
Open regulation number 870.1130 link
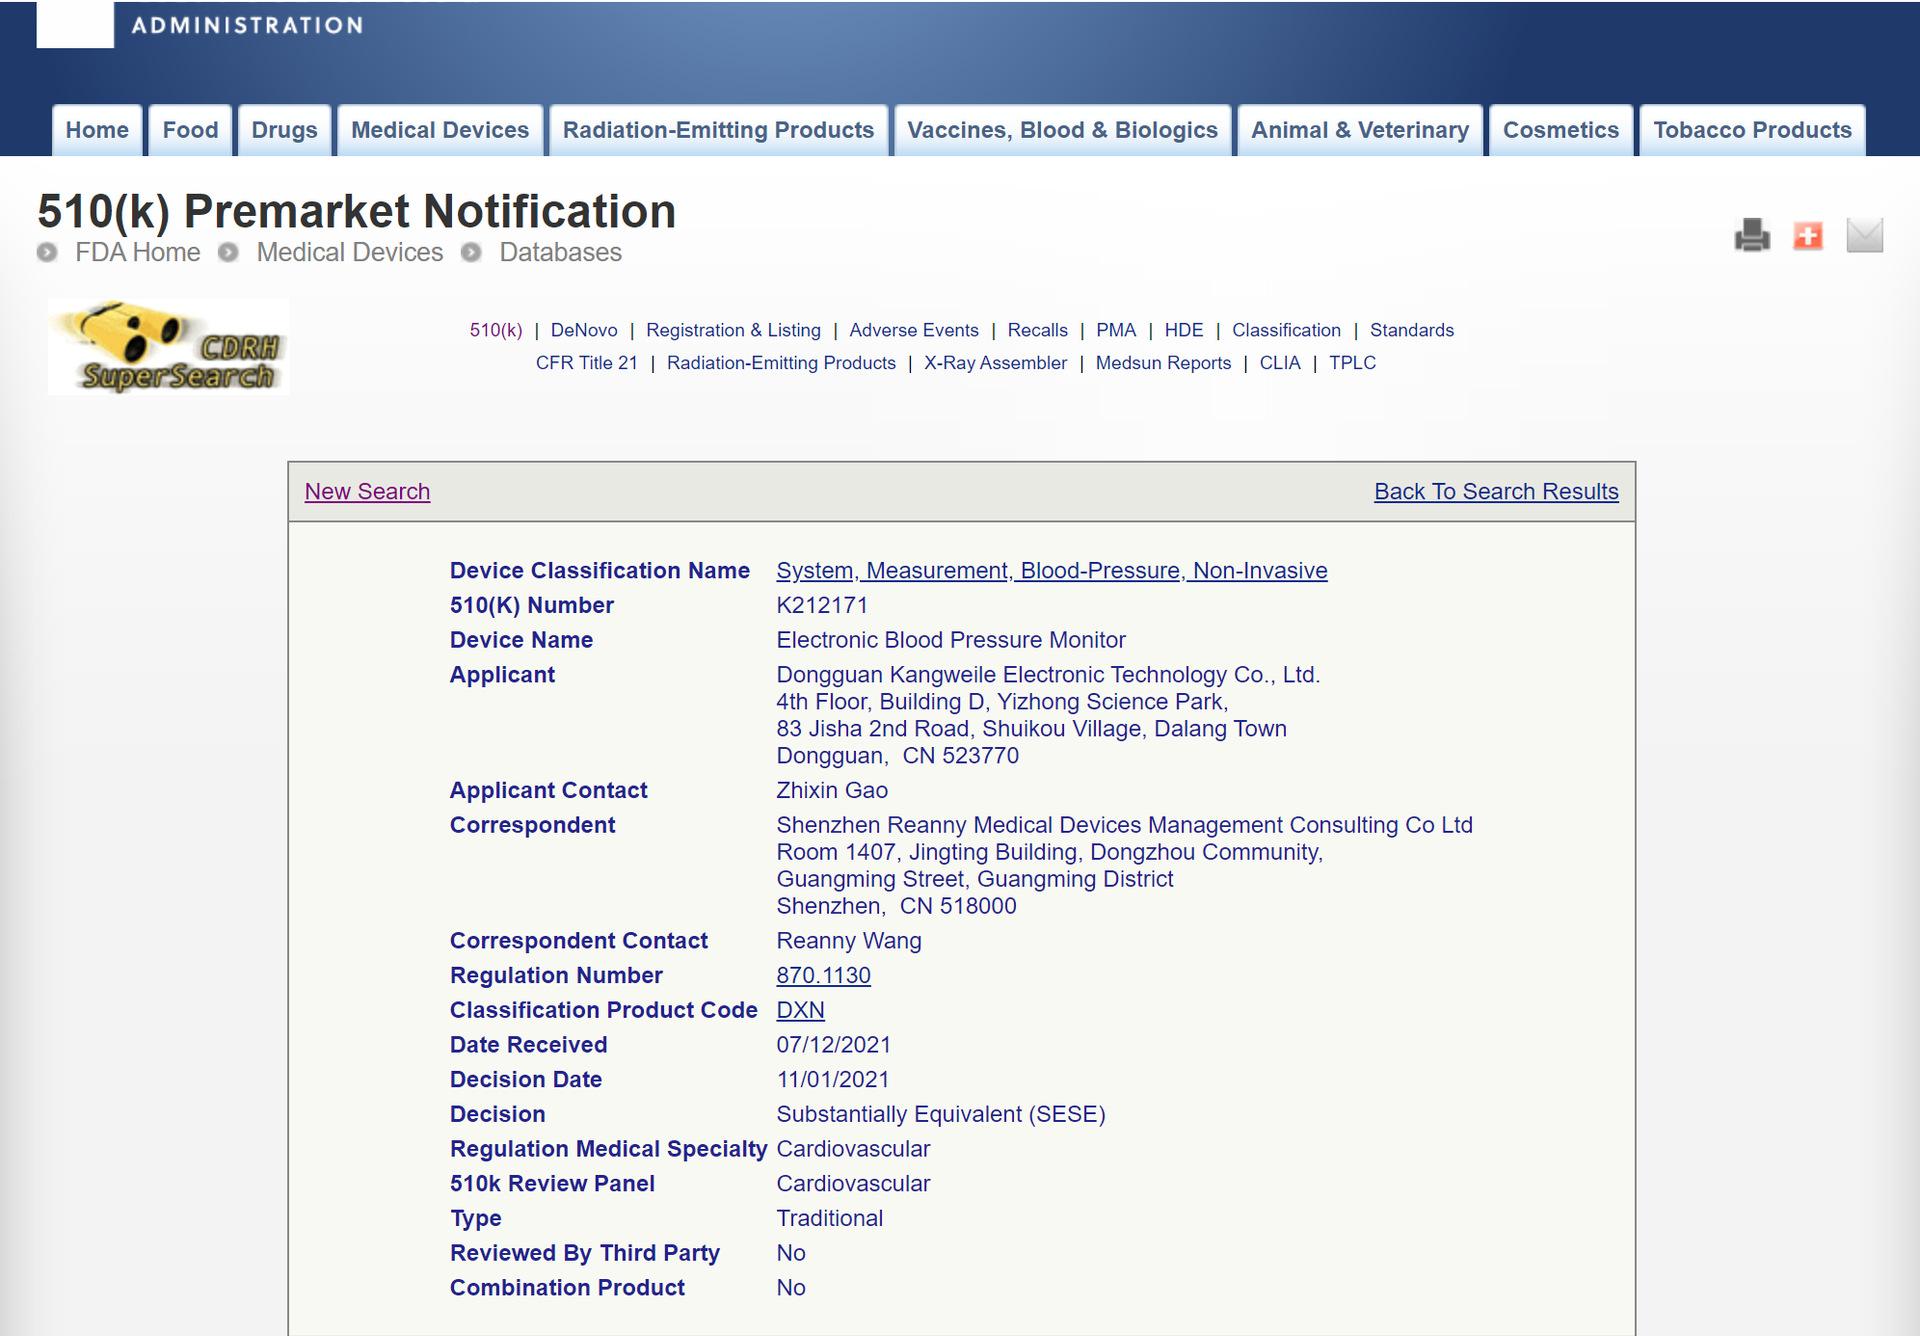tap(823, 975)
